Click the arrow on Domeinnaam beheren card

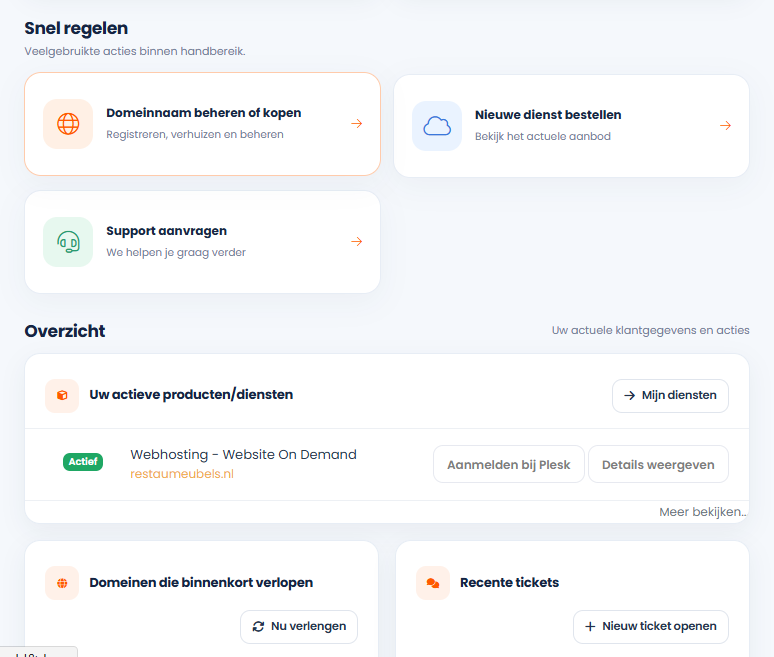(357, 123)
